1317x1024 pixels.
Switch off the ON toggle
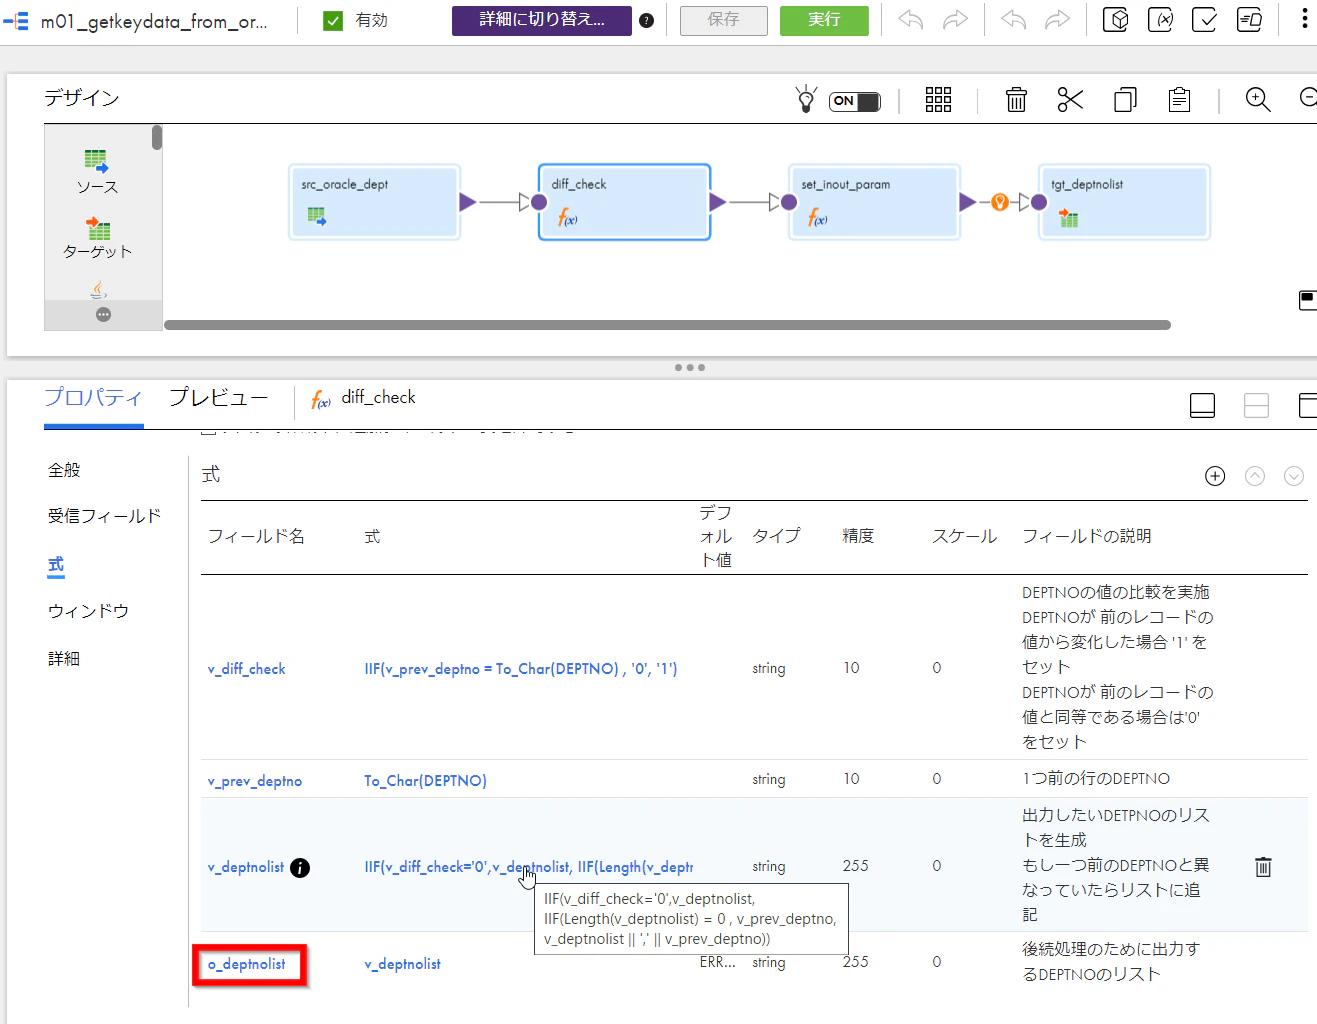(855, 101)
